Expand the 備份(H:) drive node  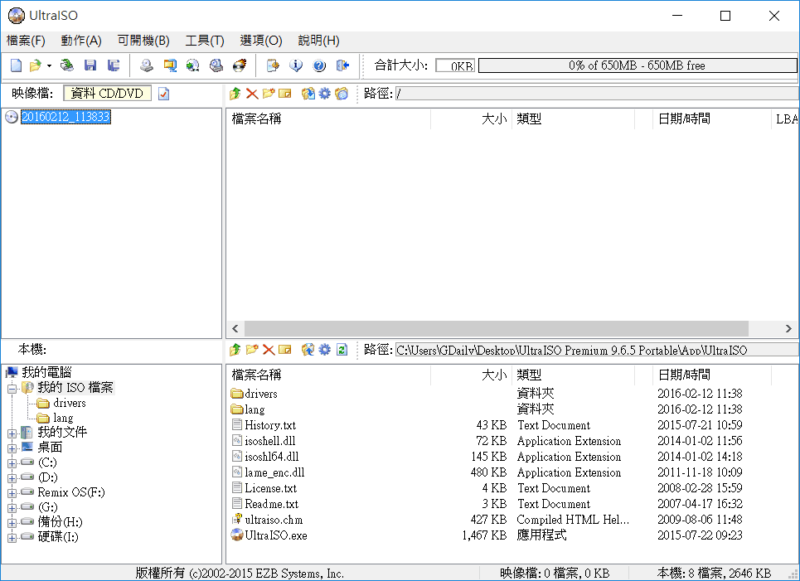click(x=12, y=523)
